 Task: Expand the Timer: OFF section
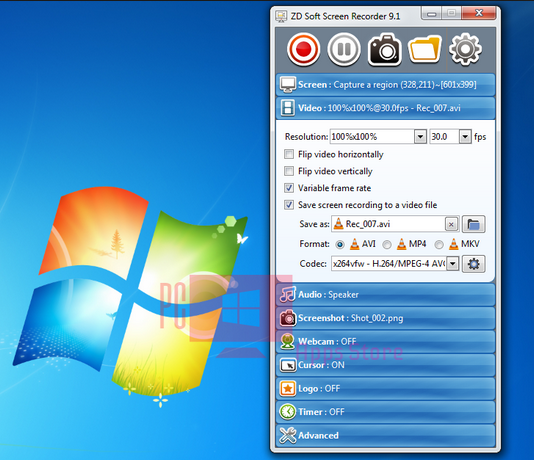pyautogui.click(x=386, y=412)
